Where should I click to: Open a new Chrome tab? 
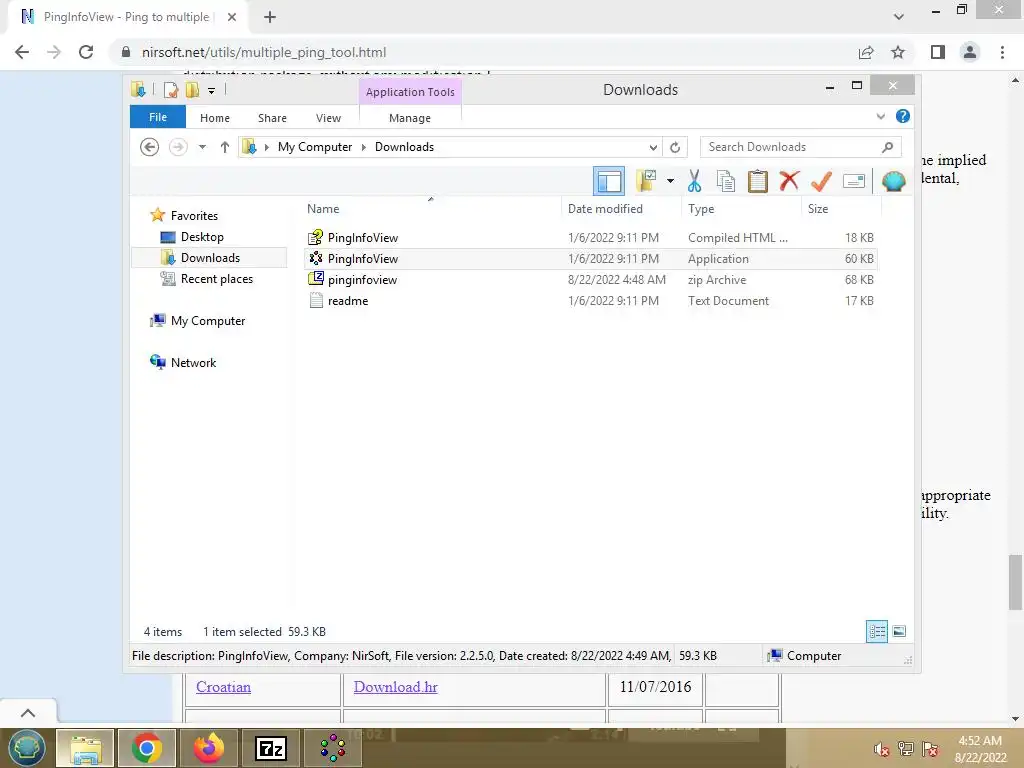tap(270, 17)
